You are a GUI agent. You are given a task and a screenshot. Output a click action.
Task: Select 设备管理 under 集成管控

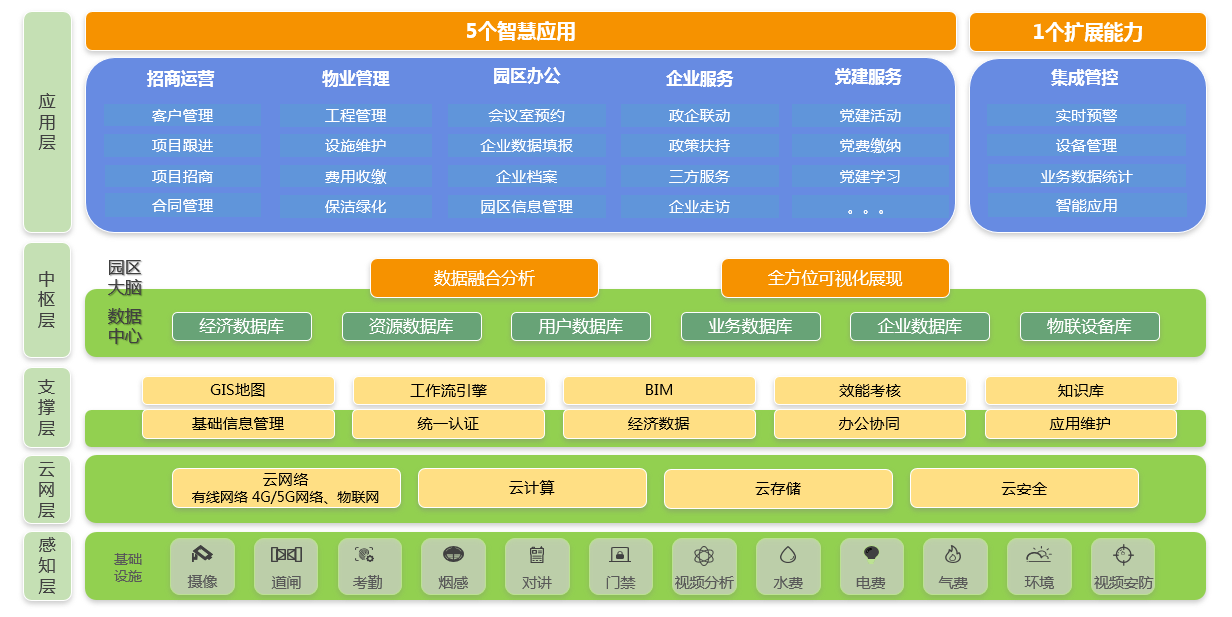point(1086,146)
